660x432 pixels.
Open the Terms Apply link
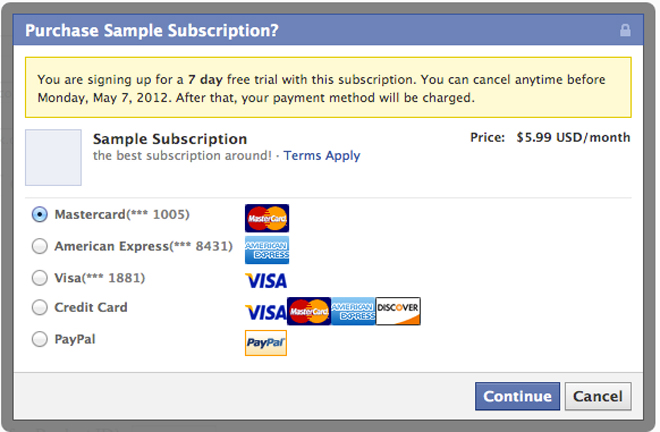coord(322,156)
